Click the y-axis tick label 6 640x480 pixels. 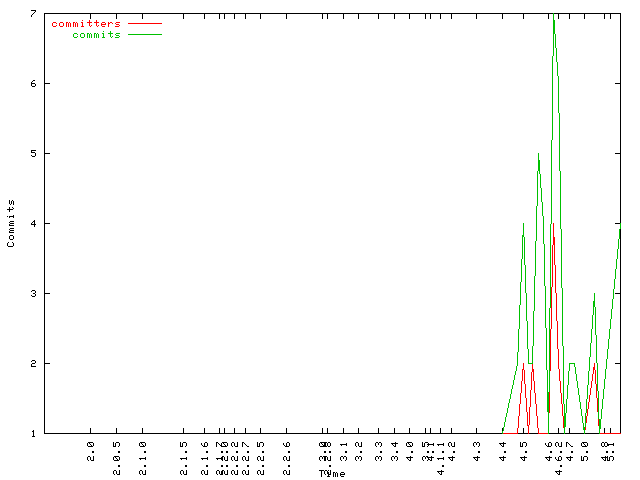click(x=33, y=84)
